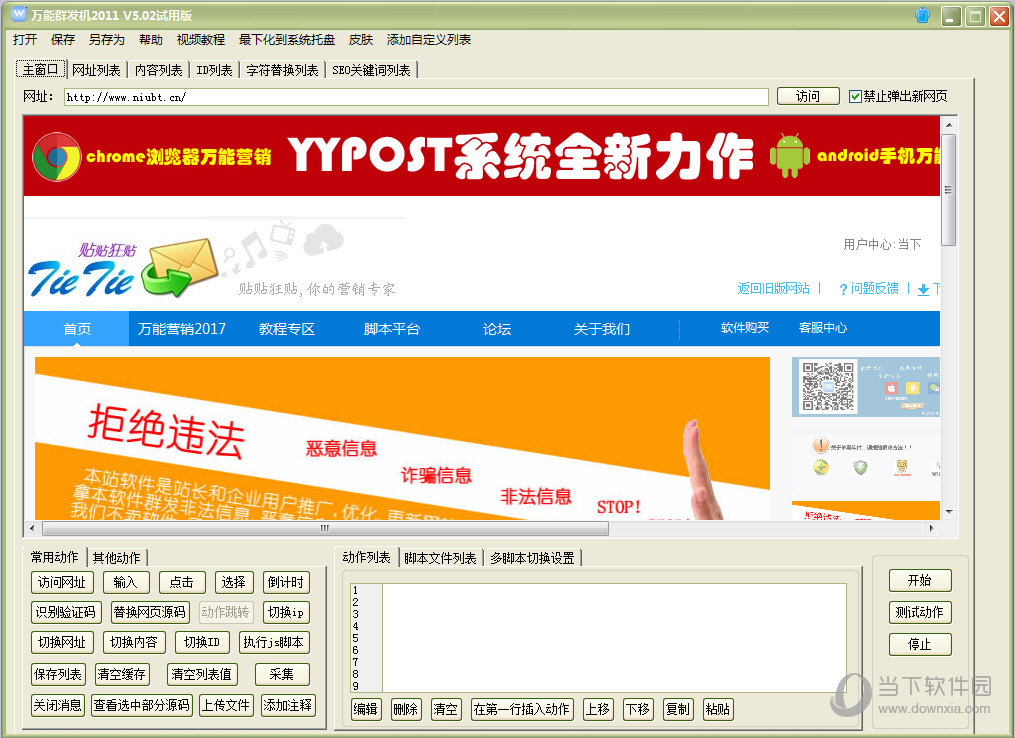Click the 访问网址 action button
Image resolution: width=1015 pixels, height=738 pixels.
click(x=61, y=582)
